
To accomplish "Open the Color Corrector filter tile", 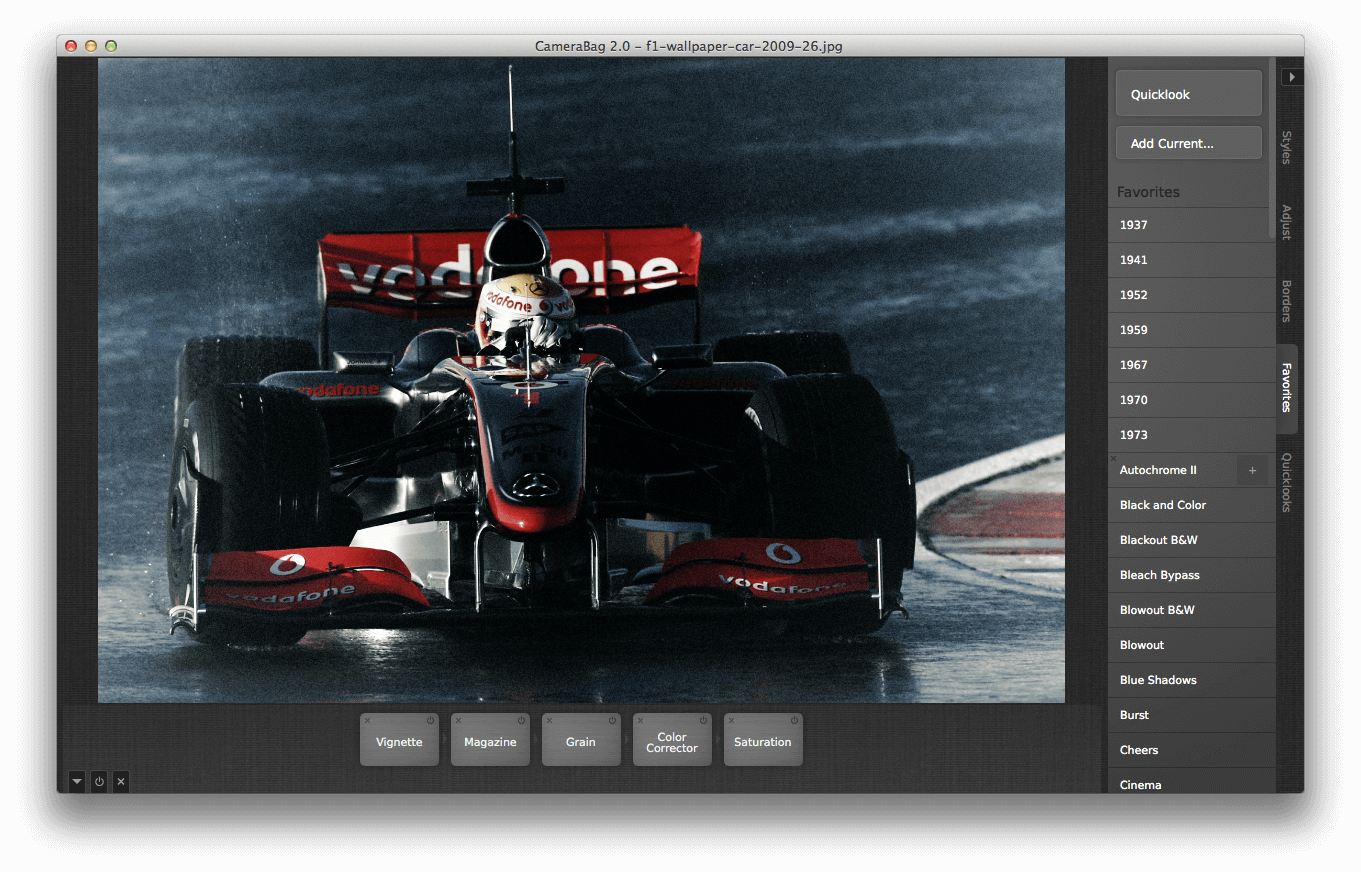I will click(672, 742).
